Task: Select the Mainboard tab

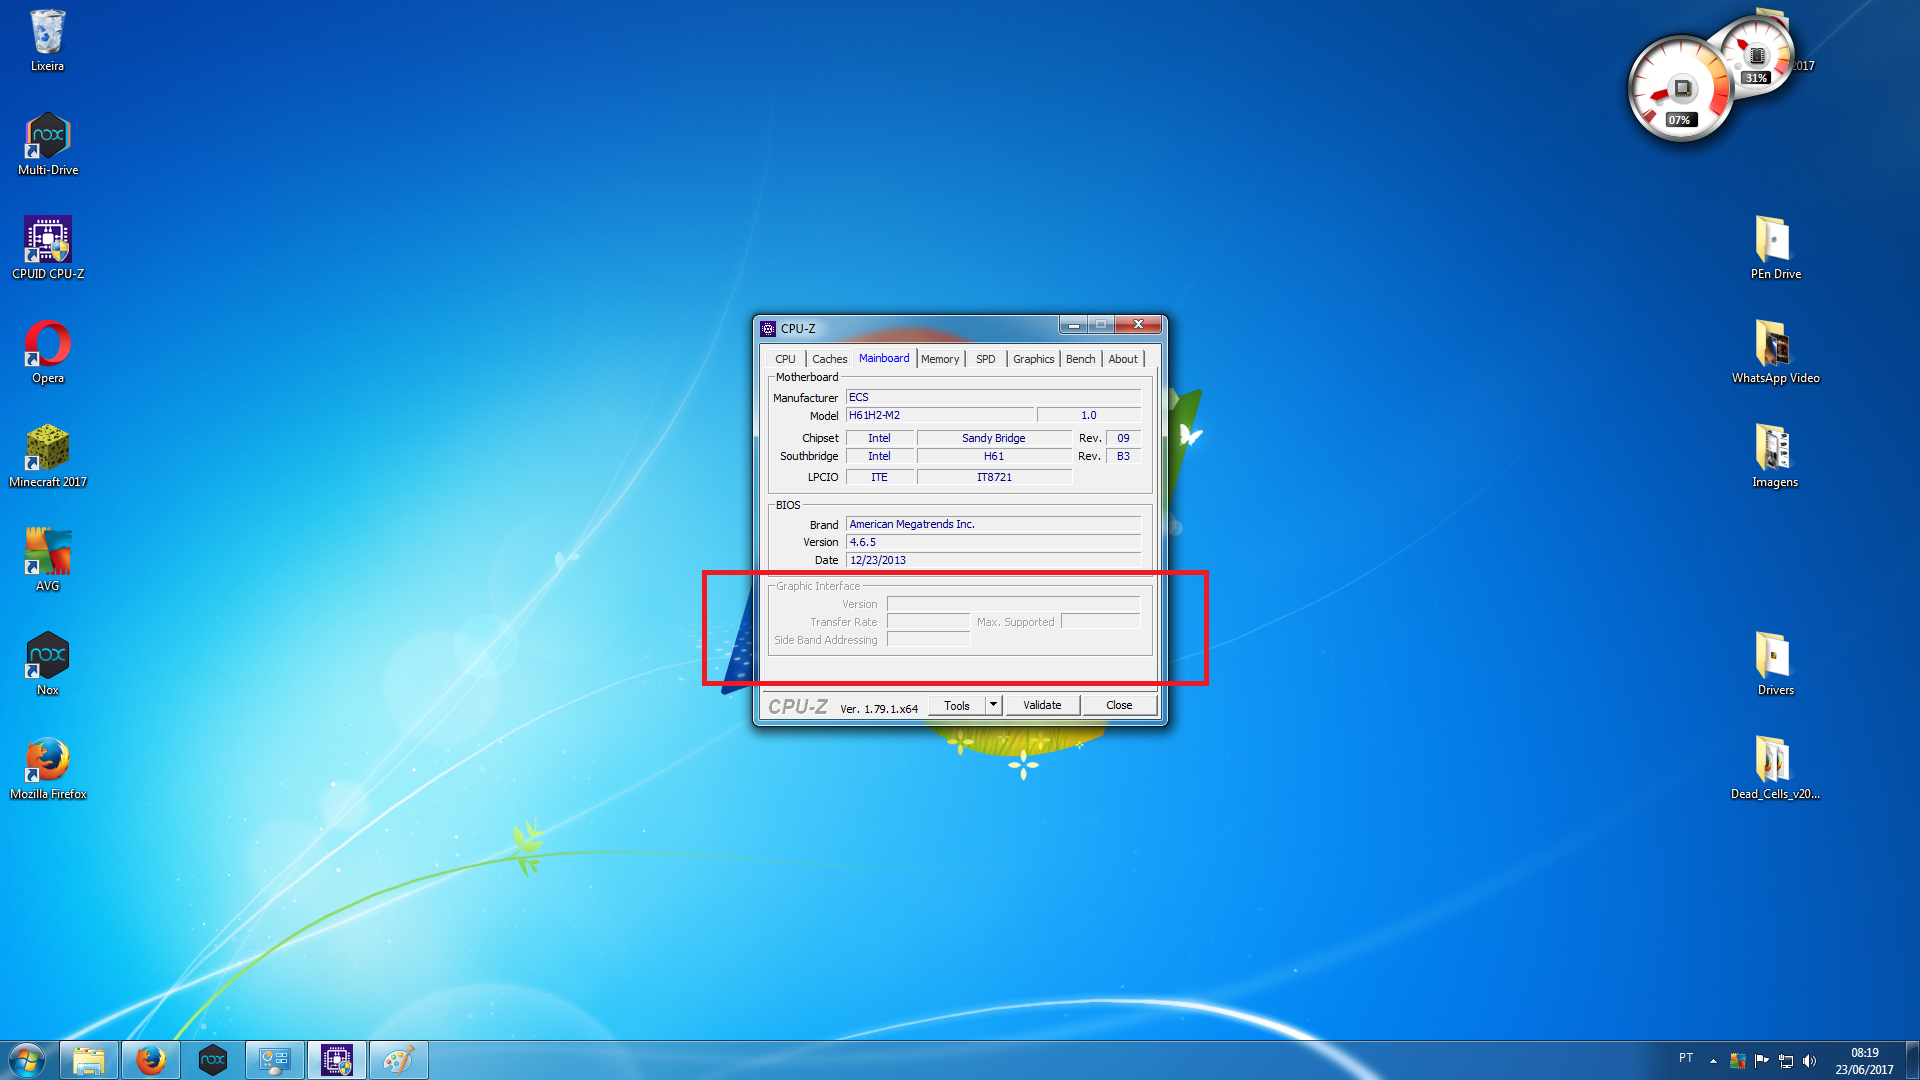Action: (884, 358)
